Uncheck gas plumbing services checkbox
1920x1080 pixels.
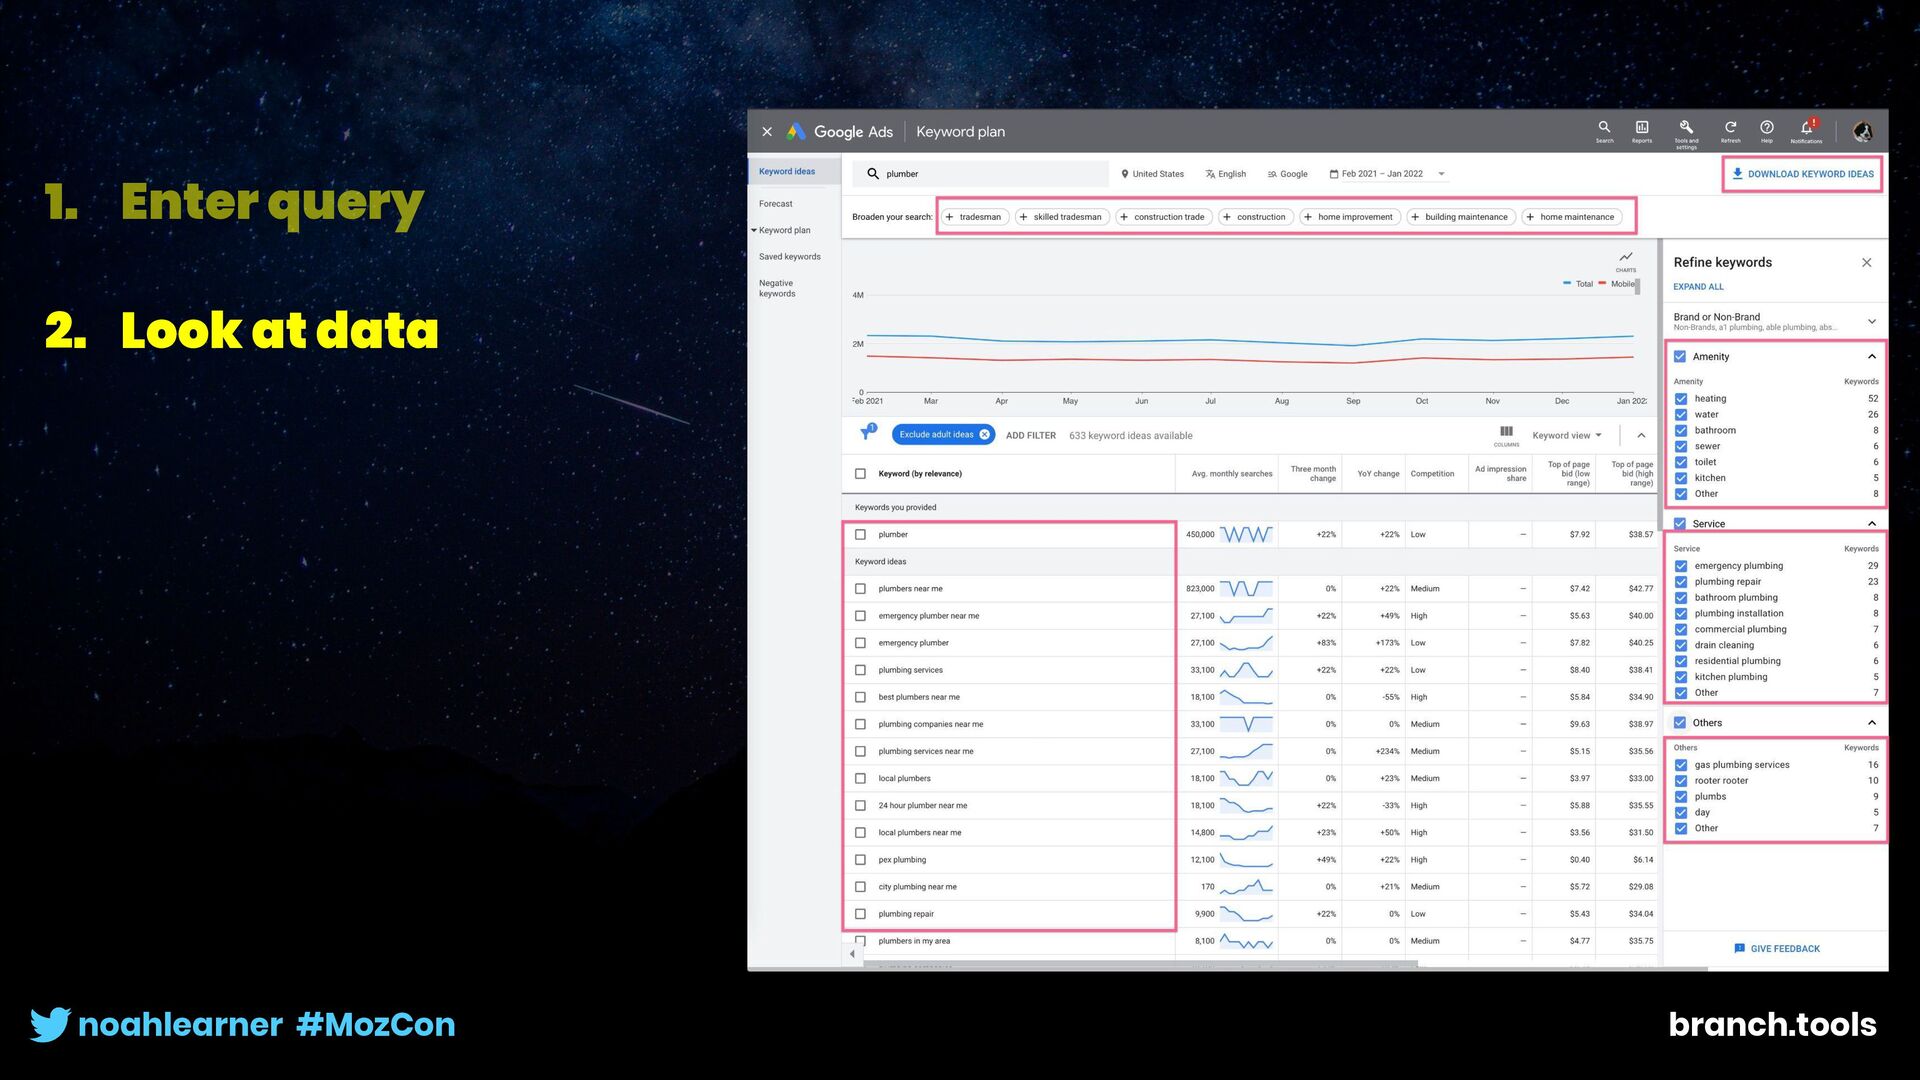pos(1681,765)
